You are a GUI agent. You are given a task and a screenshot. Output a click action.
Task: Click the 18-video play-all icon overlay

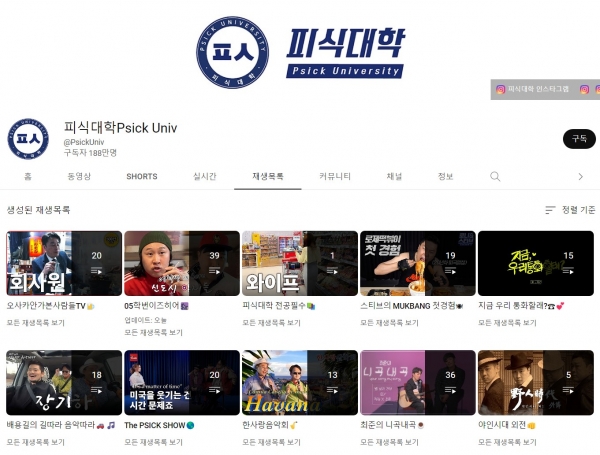tap(96, 391)
